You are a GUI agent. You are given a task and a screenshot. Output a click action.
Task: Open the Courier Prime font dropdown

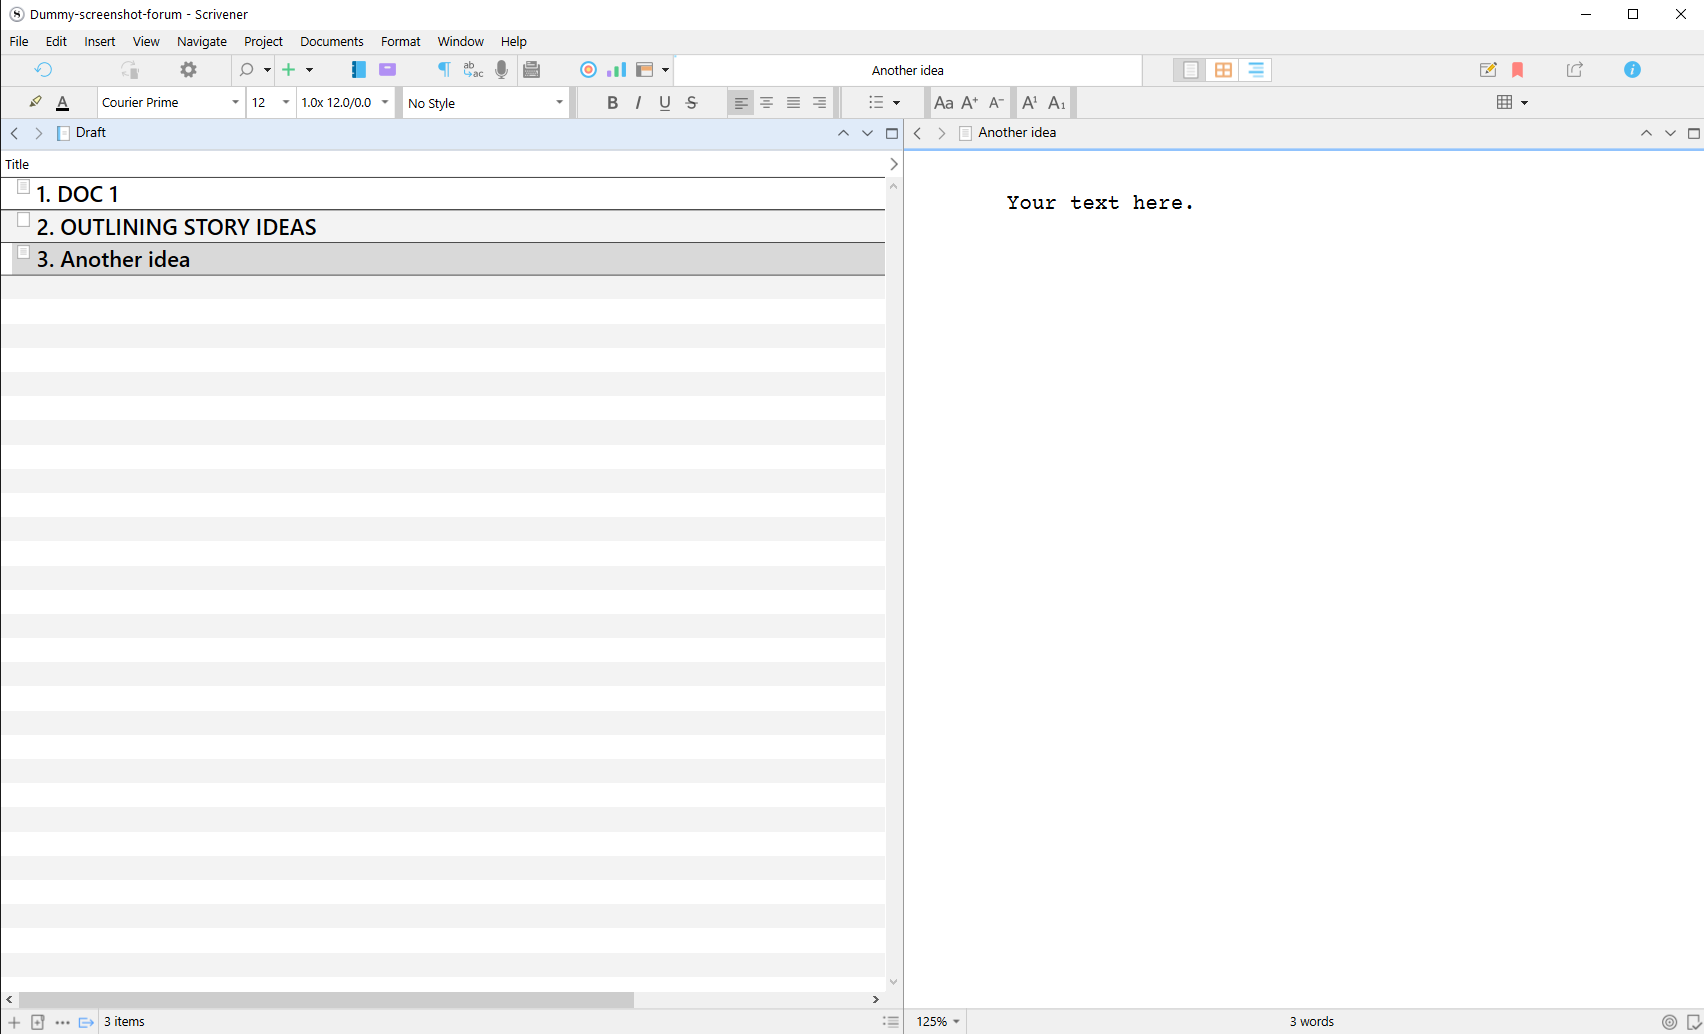tap(171, 103)
